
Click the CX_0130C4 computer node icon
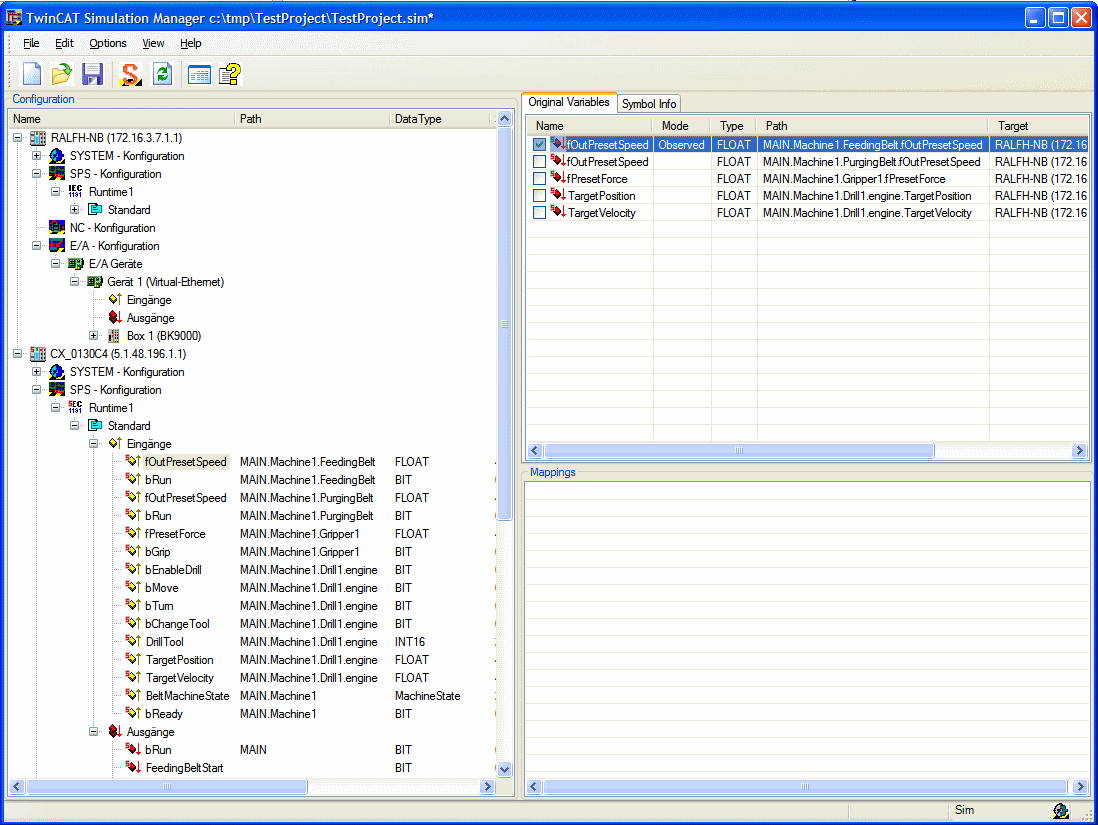[38, 354]
